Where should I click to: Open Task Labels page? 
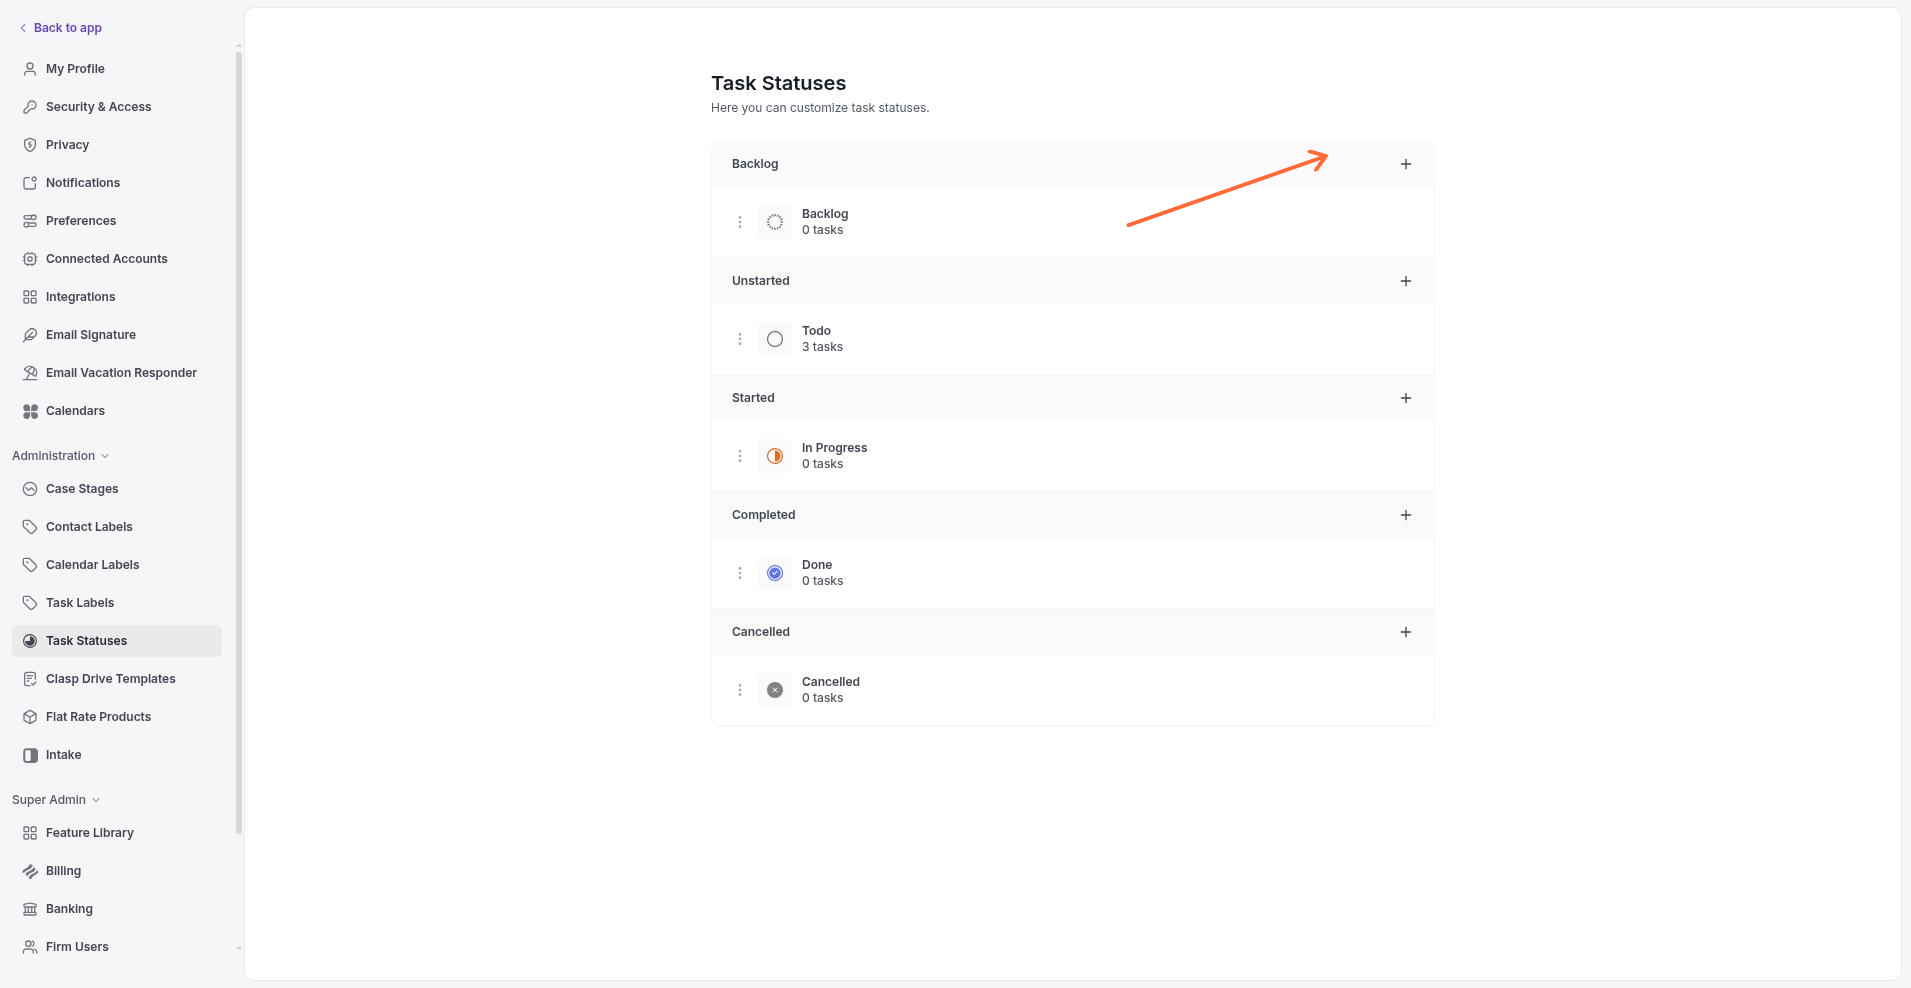click(117, 603)
